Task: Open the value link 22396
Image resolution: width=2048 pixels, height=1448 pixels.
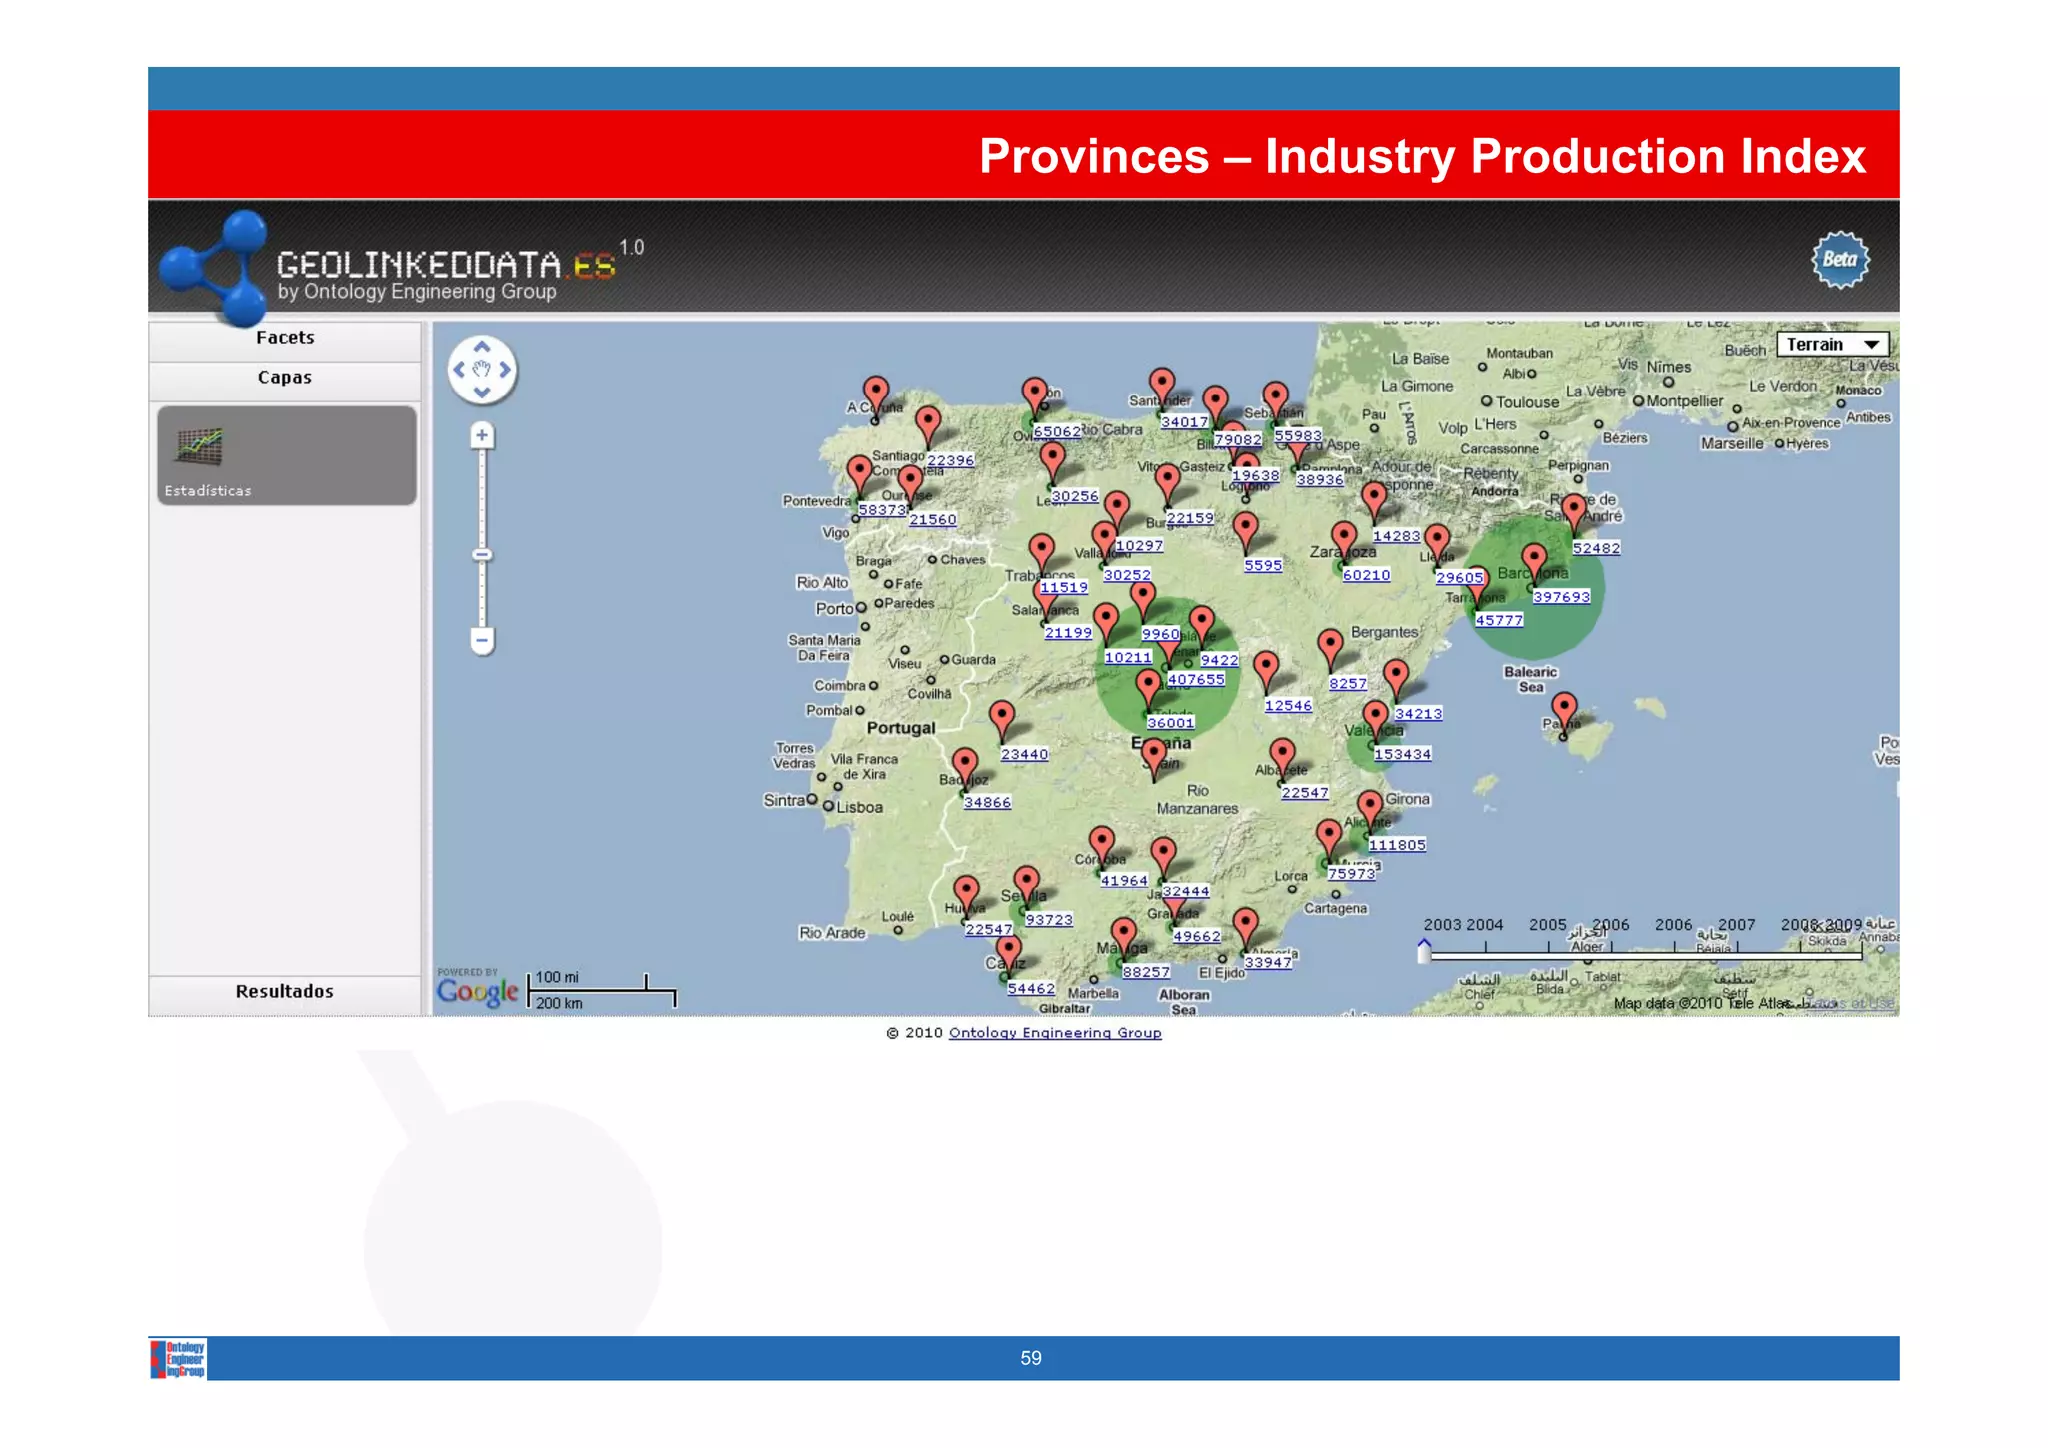Action: coord(950,461)
